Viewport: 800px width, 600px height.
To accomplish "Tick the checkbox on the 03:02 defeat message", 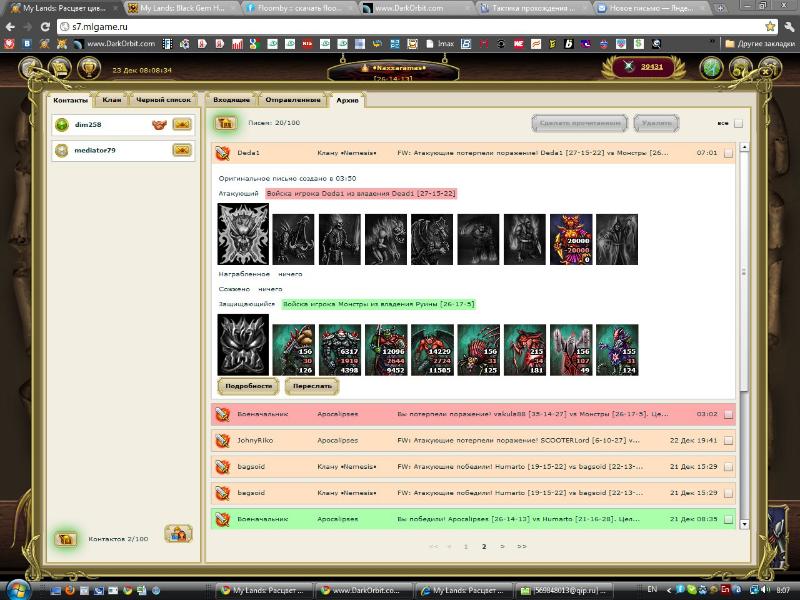I will [x=728, y=414].
